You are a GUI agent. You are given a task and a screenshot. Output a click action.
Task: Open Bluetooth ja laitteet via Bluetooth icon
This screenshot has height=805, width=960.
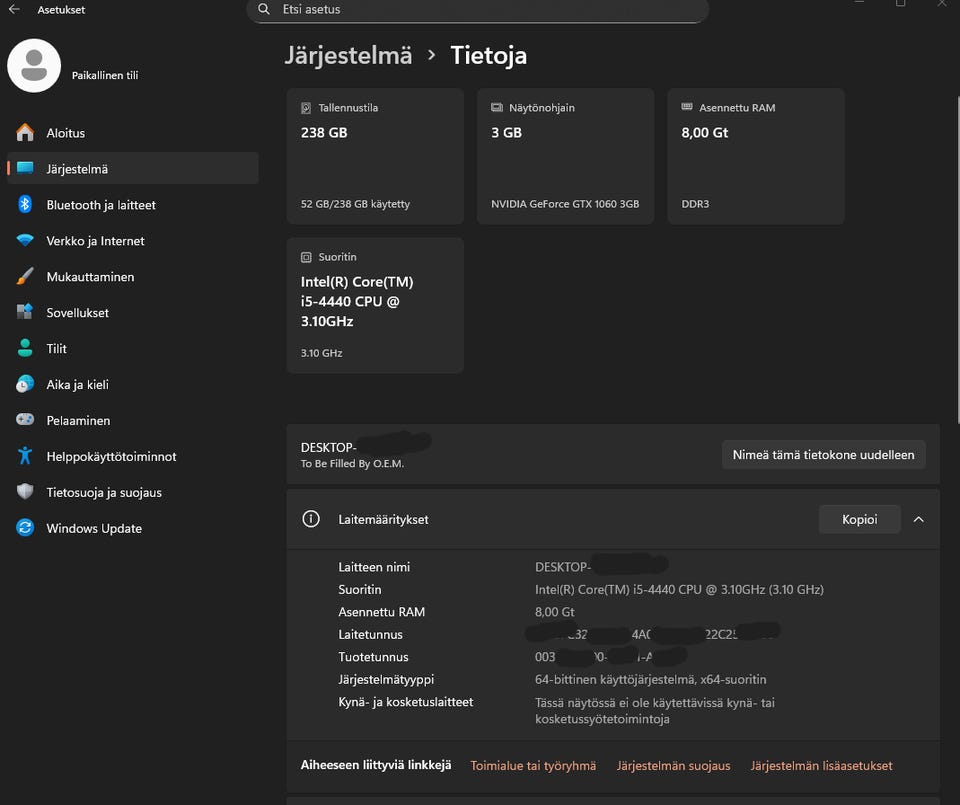[26, 205]
